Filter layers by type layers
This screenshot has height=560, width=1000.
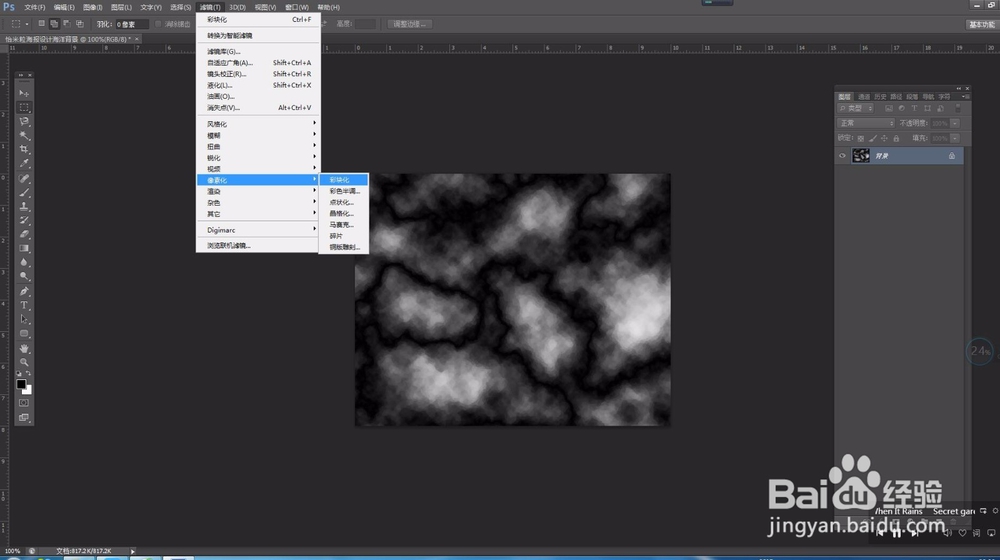pyautogui.click(x=914, y=108)
